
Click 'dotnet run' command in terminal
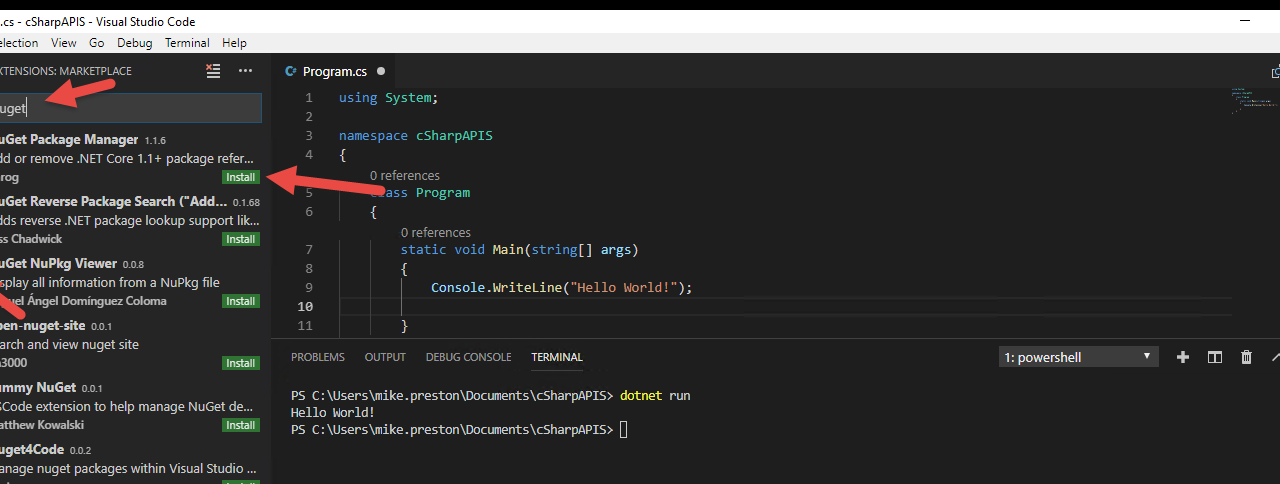655,396
